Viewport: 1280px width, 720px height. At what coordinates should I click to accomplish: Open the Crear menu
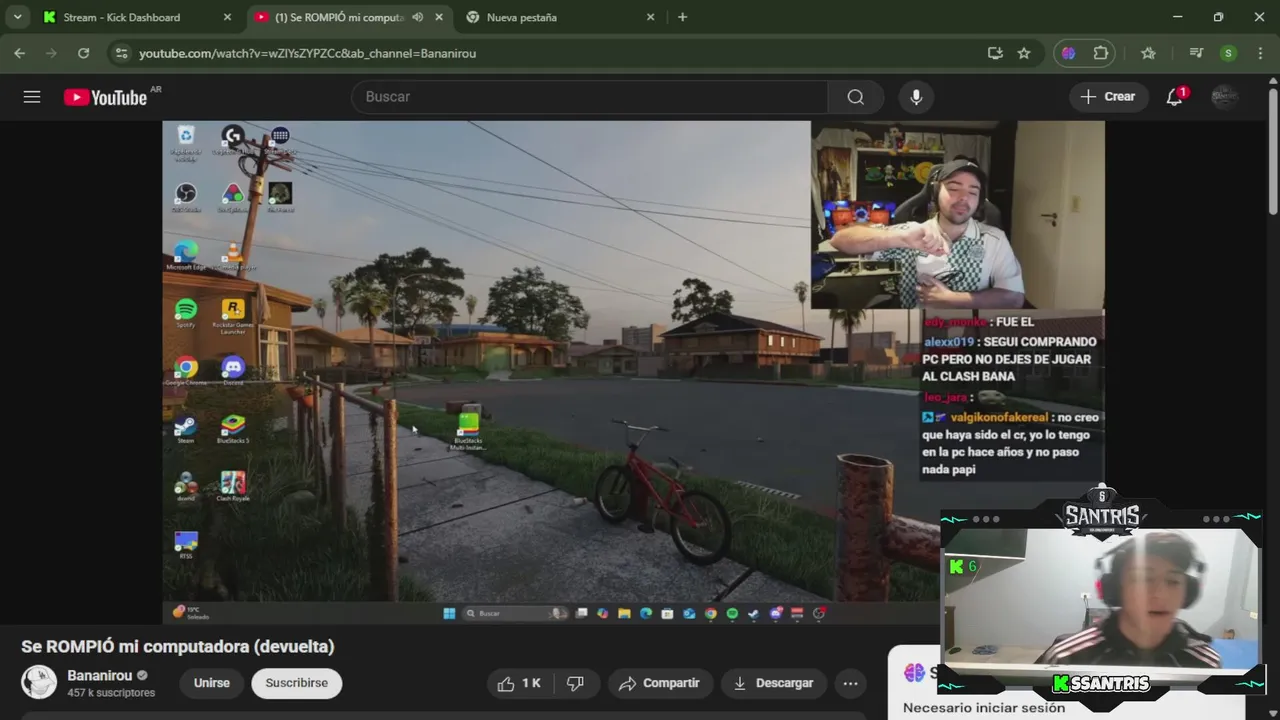pos(1108,97)
